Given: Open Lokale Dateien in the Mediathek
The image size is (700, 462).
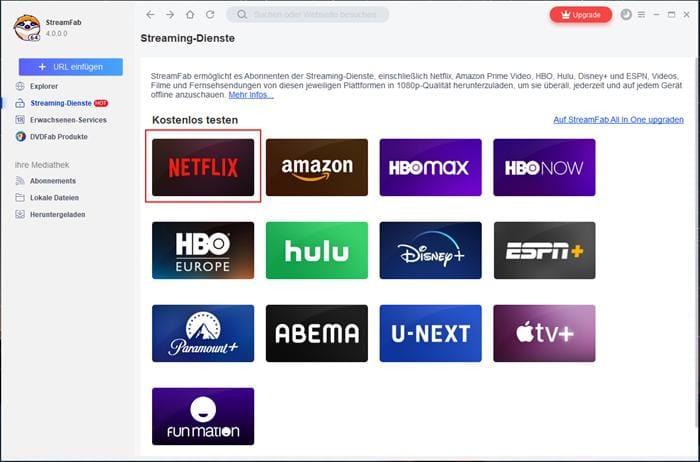Looking at the screenshot, I should point(54,198).
